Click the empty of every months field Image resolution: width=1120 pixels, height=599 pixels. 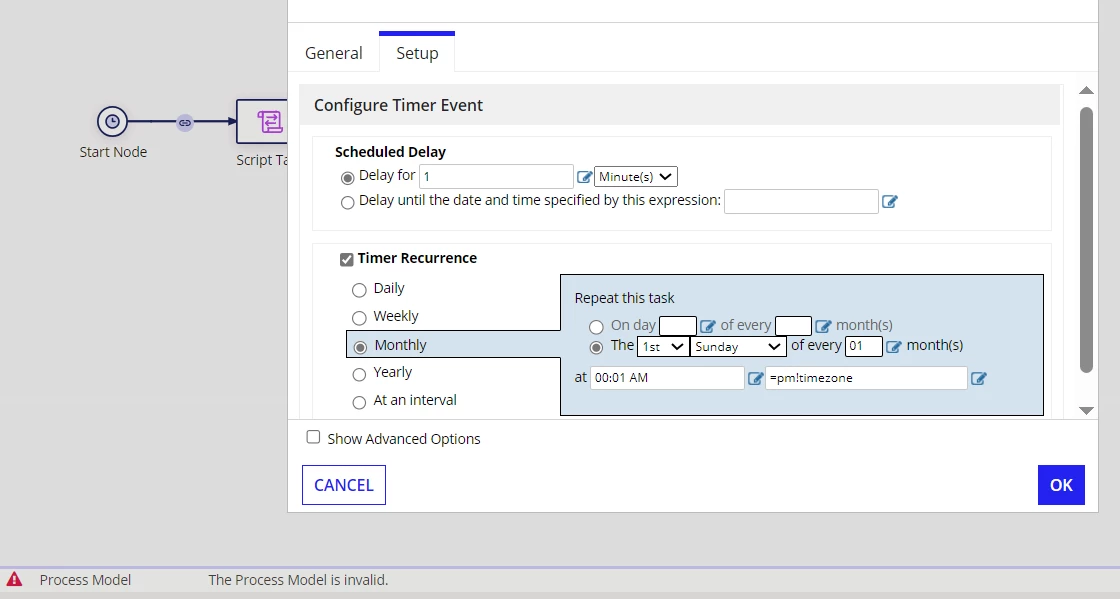[x=793, y=326]
